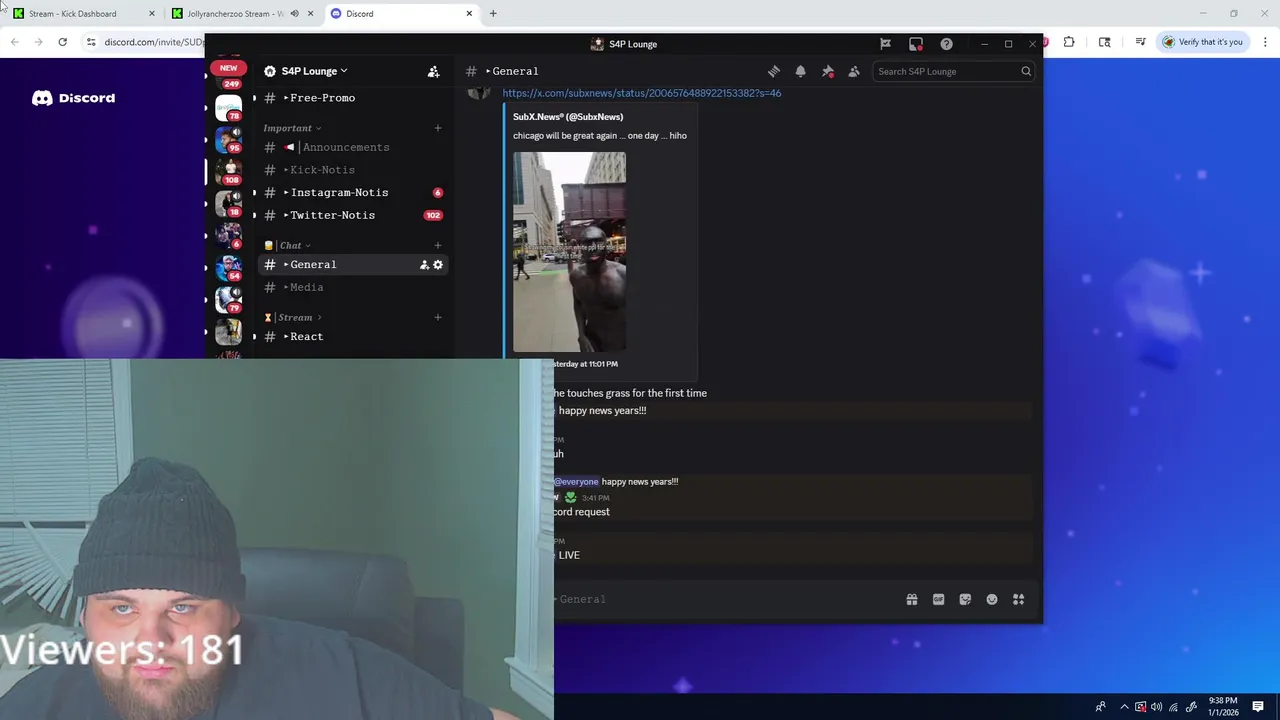Create invite for General channel
Screen dimensions: 1280x720
(x=424, y=265)
